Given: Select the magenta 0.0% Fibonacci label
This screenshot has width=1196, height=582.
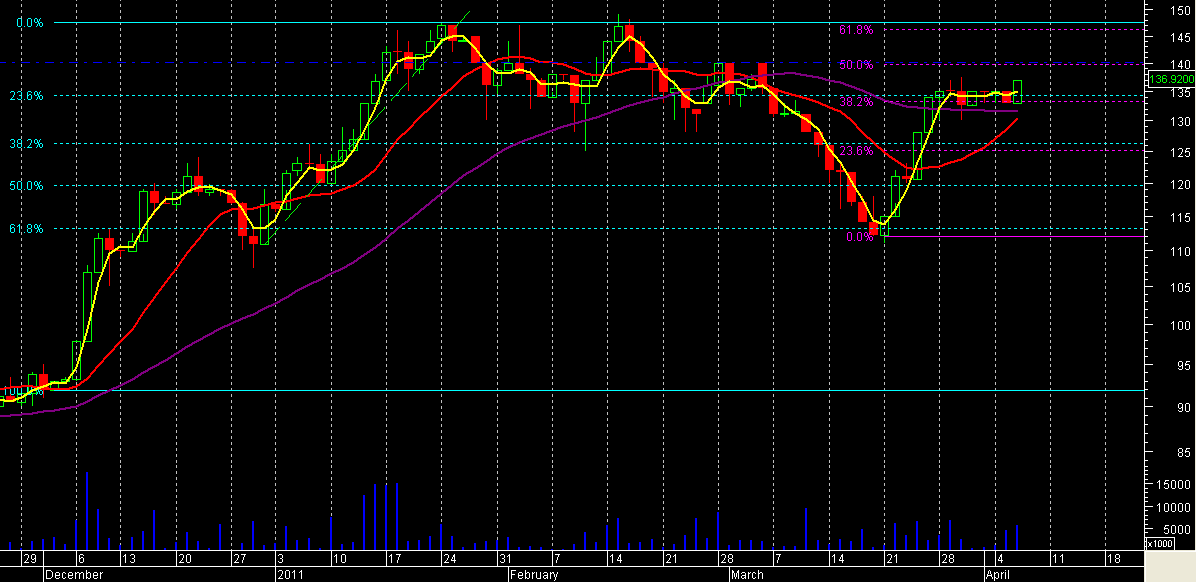Looking at the screenshot, I should click(x=859, y=237).
